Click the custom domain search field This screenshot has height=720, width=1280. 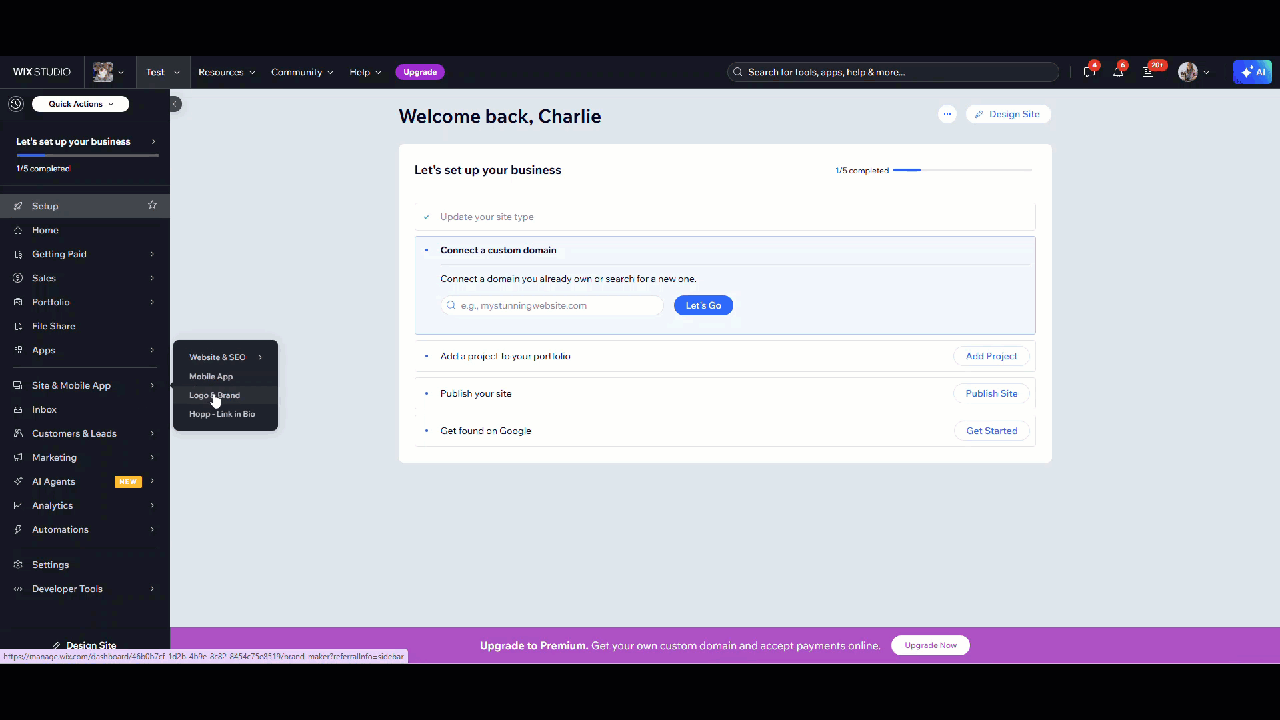[x=552, y=305]
